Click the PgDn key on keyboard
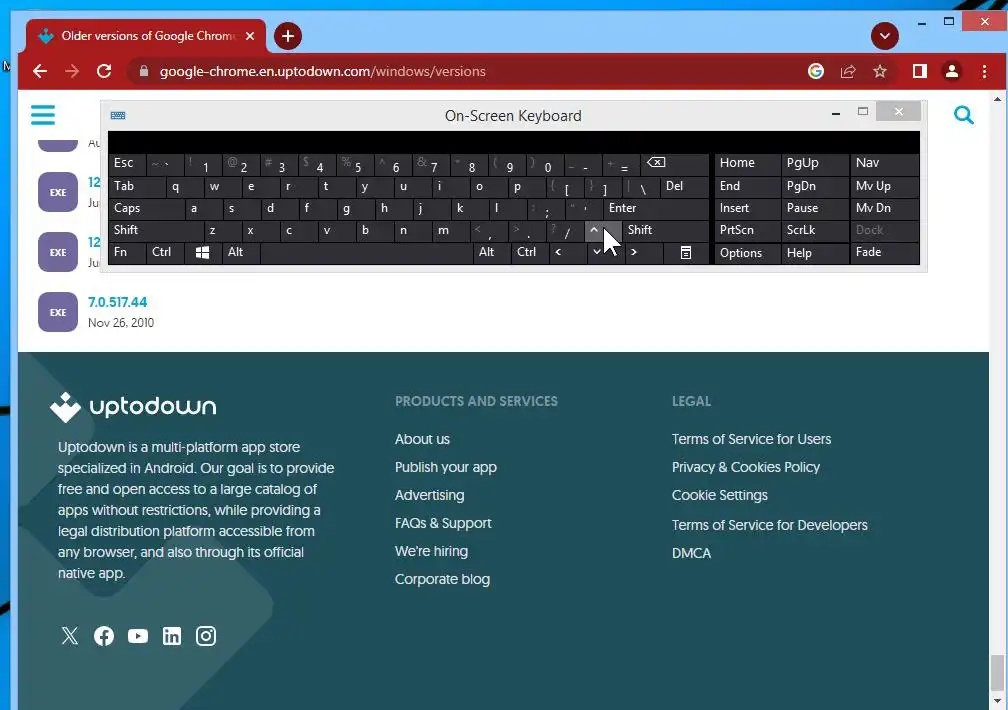 tap(815, 187)
